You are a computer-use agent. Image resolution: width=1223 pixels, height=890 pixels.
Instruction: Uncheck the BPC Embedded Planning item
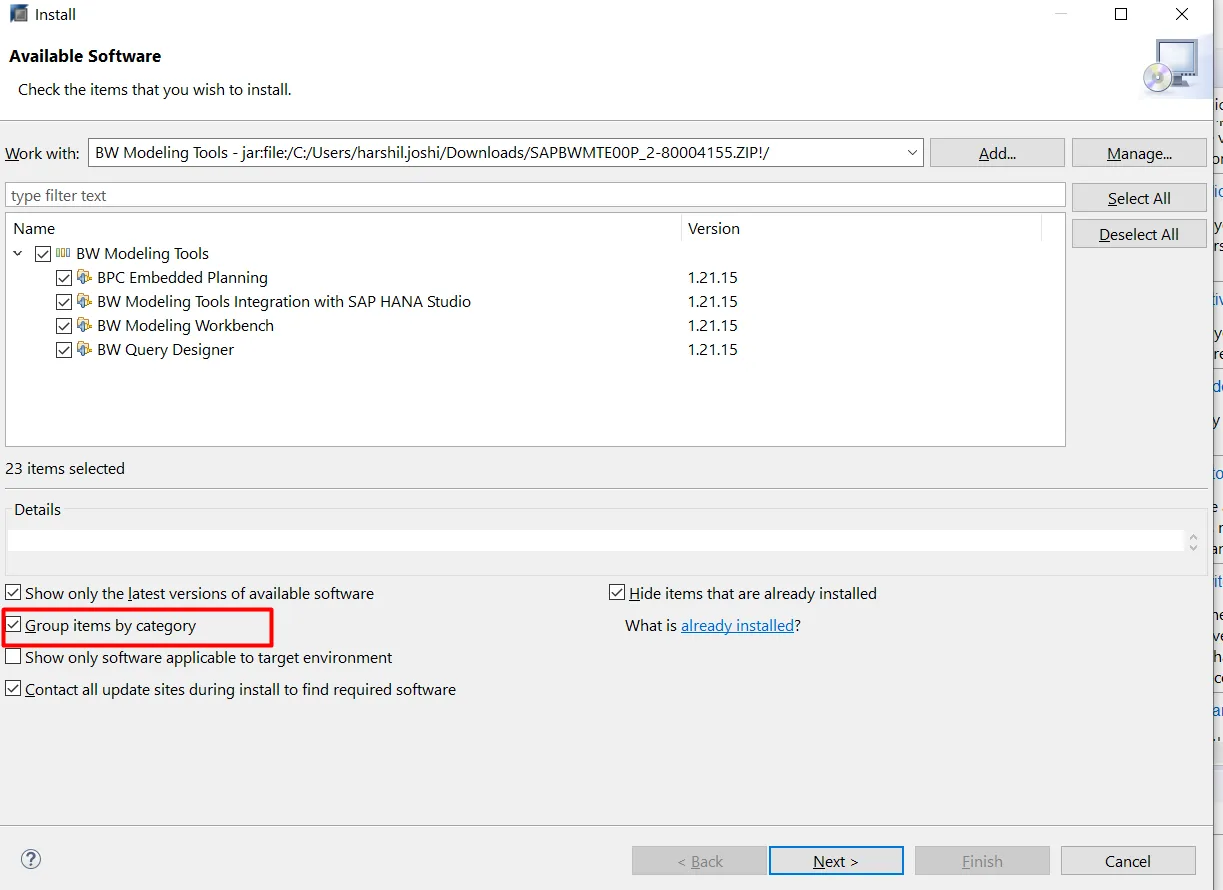64,277
